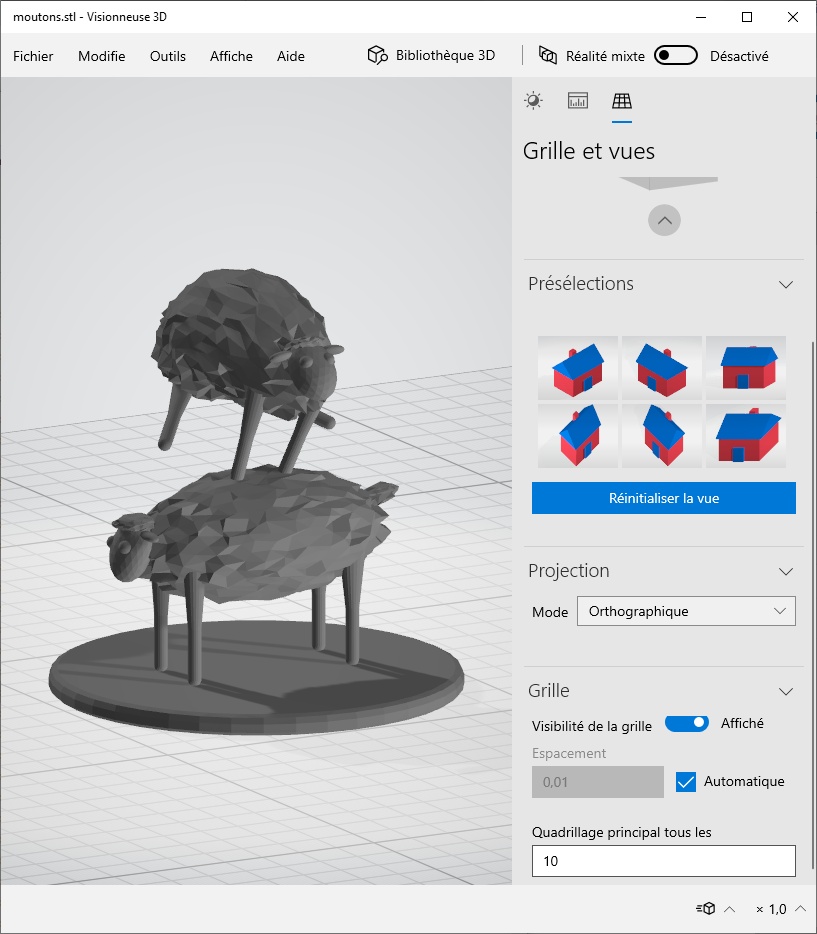Expand the × 1,0 speed chevron
The width and height of the screenshot is (817, 934).
point(800,909)
